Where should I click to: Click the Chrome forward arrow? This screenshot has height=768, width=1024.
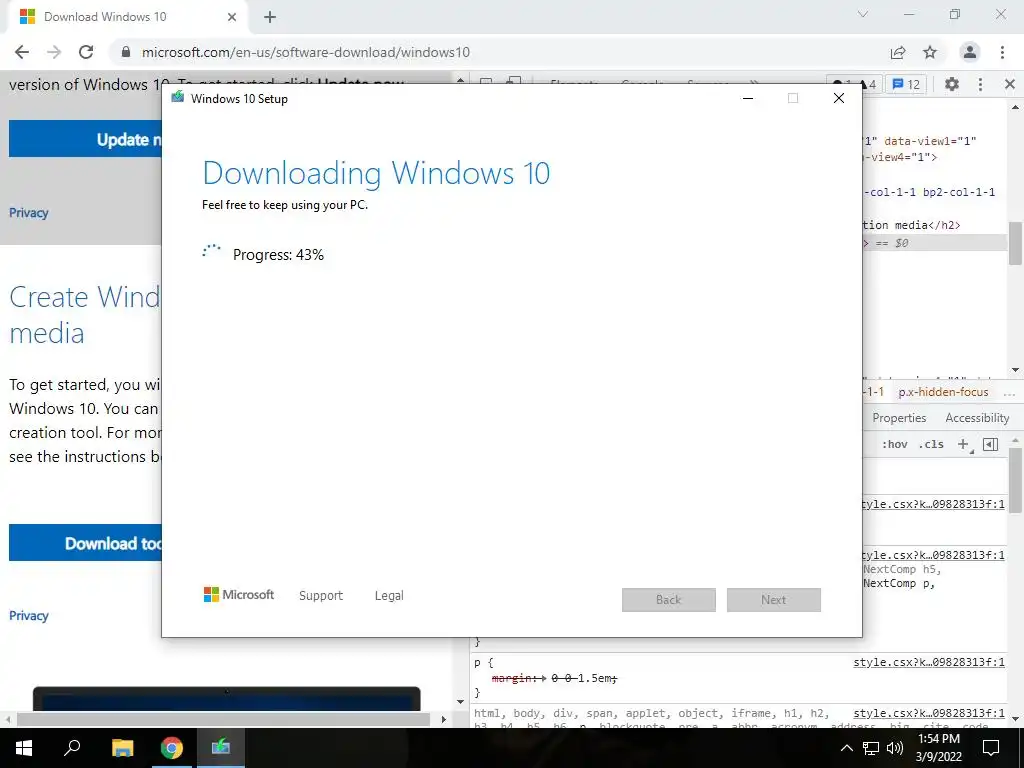pyautogui.click(x=54, y=52)
